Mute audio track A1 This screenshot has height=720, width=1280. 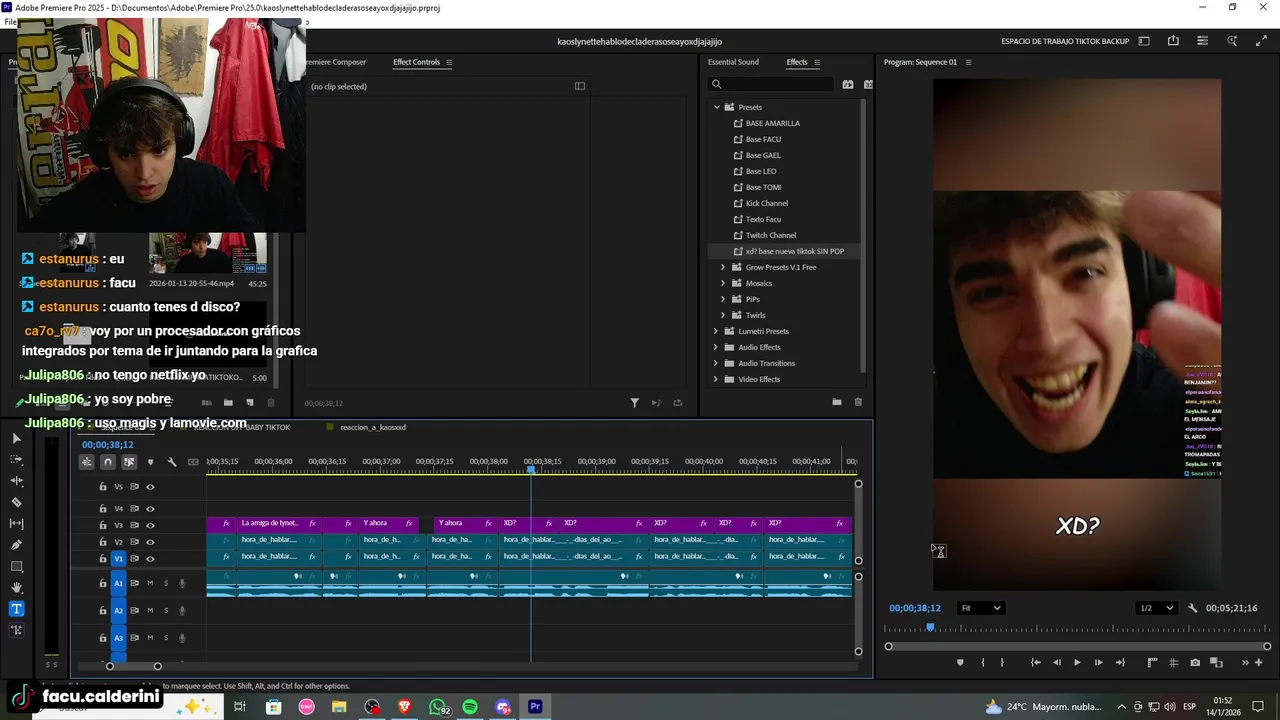(x=150, y=583)
